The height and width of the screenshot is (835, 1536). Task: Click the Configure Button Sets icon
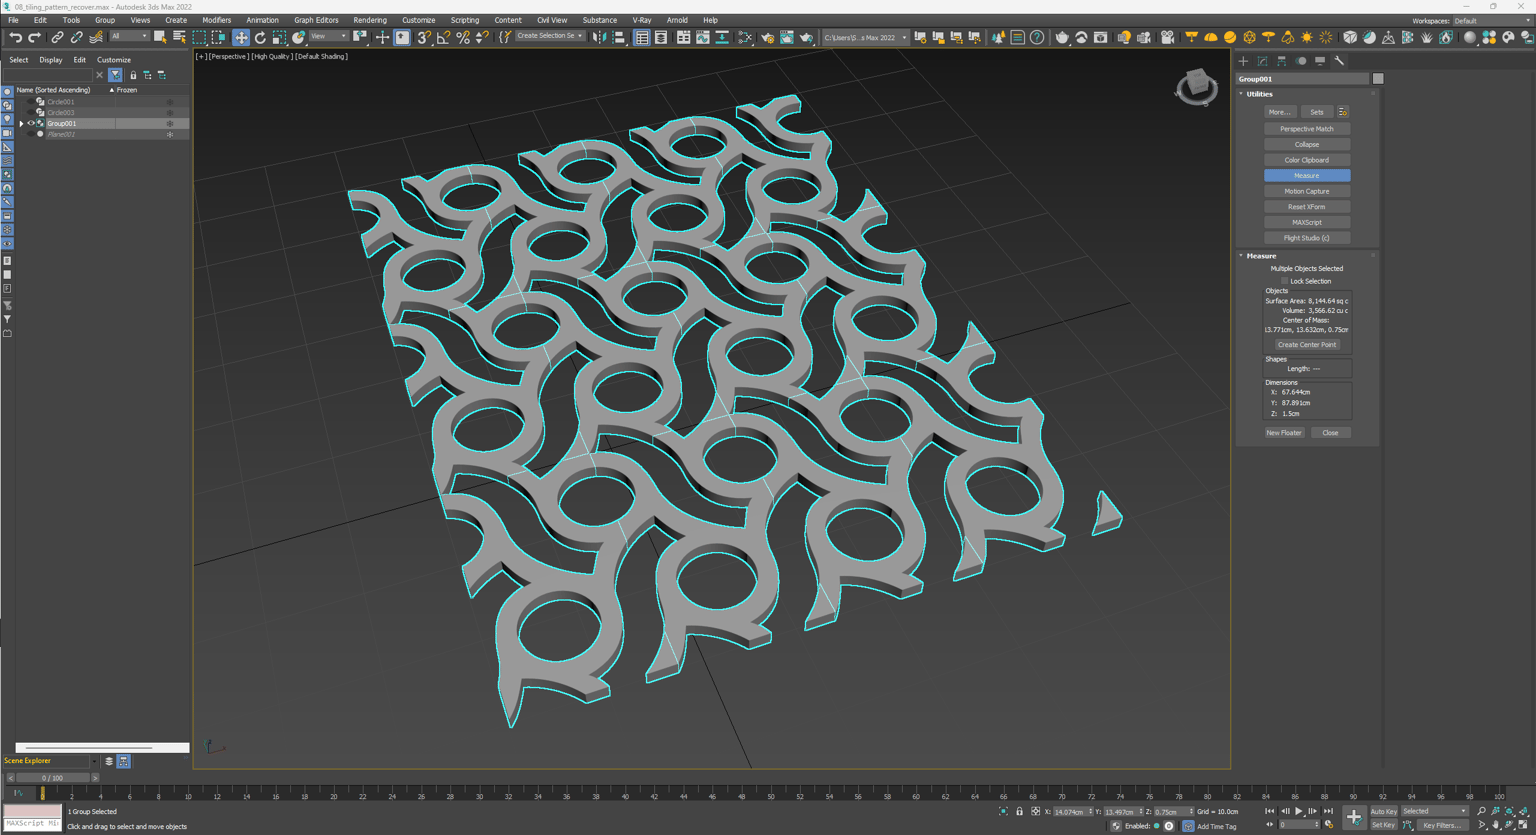pyautogui.click(x=1343, y=112)
